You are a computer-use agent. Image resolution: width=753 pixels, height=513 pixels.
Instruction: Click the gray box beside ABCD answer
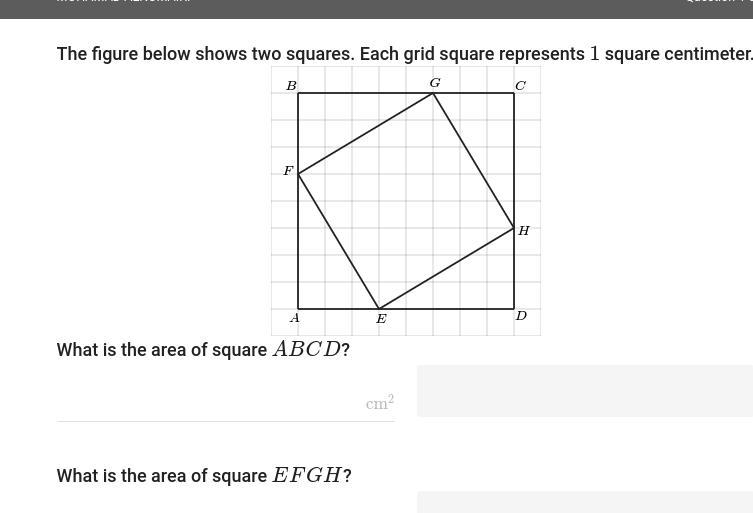pos(585,391)
